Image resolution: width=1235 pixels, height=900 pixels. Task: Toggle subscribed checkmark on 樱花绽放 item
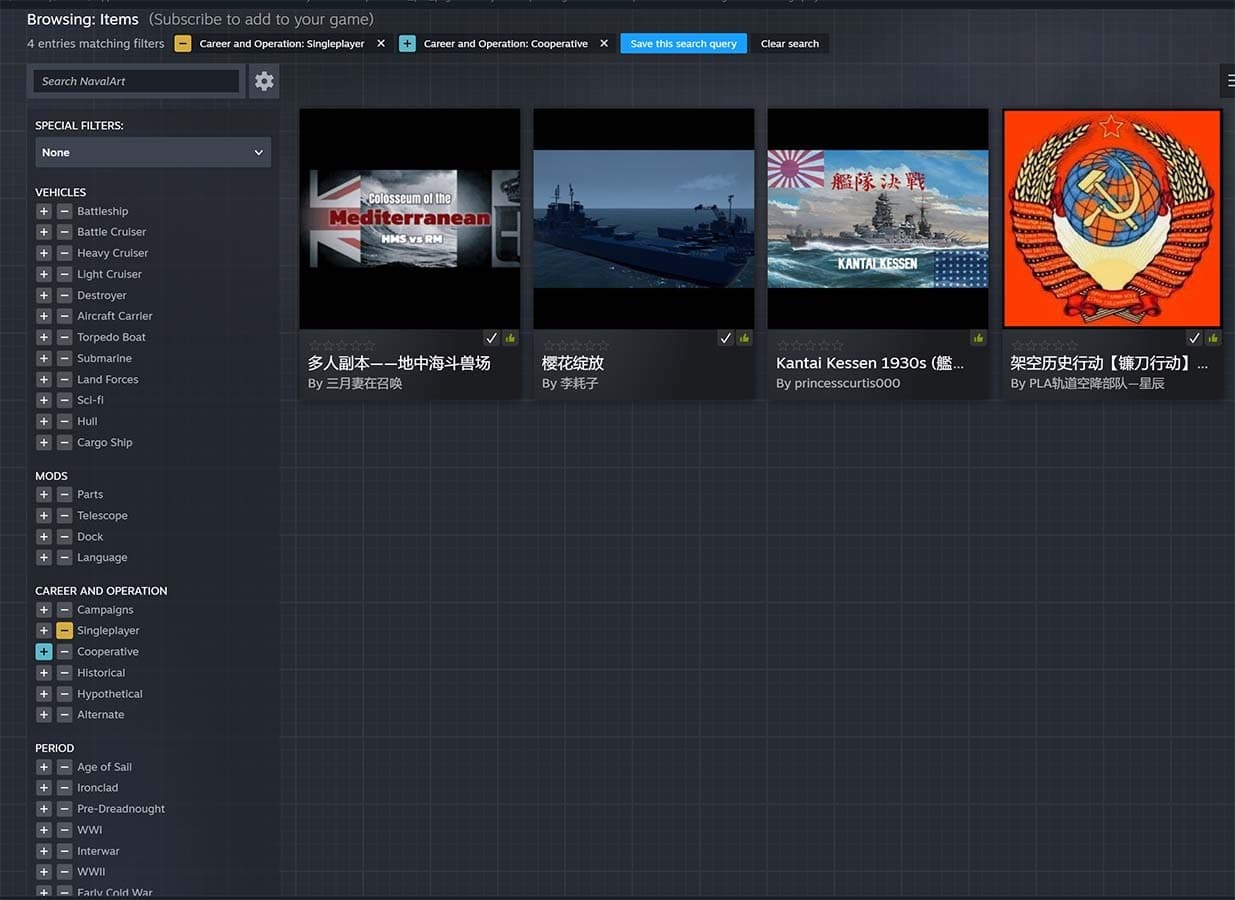tap(725, 338)
